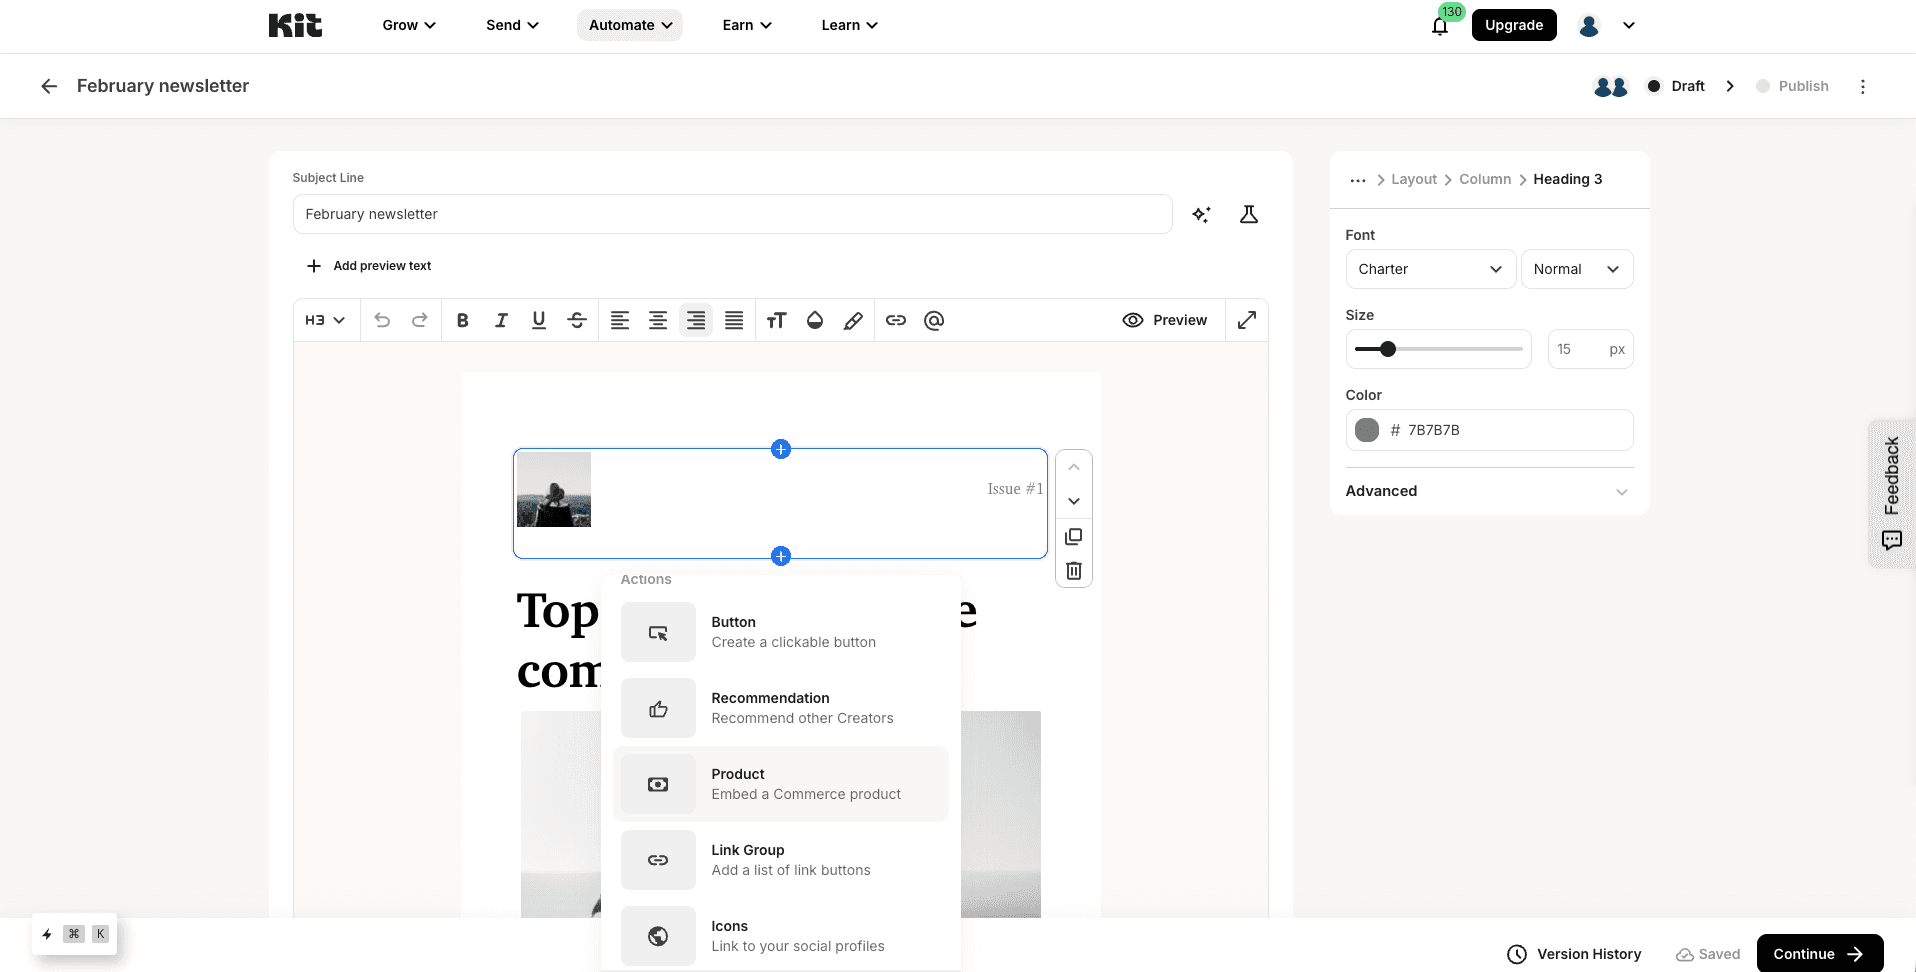Center align text

658,320
